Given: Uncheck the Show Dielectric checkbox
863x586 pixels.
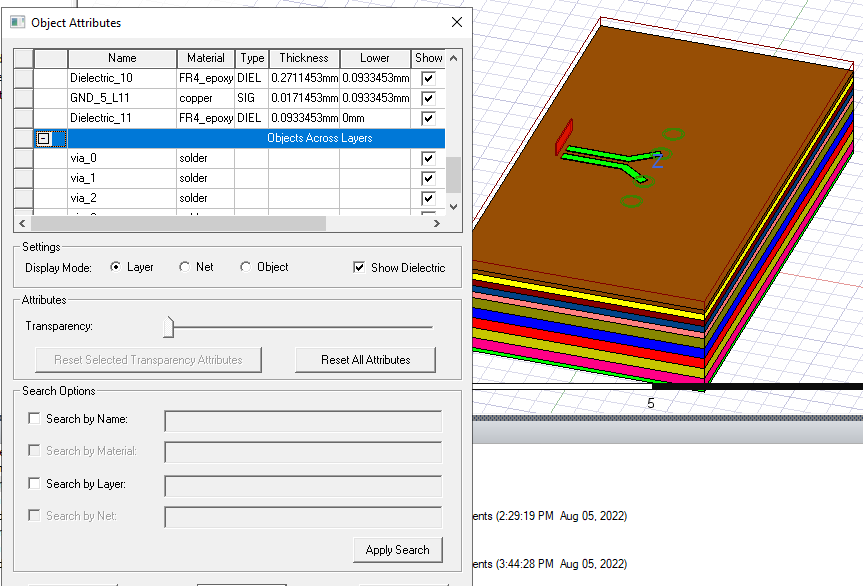Looking at the screenshot, I should [x=359, y=267].
